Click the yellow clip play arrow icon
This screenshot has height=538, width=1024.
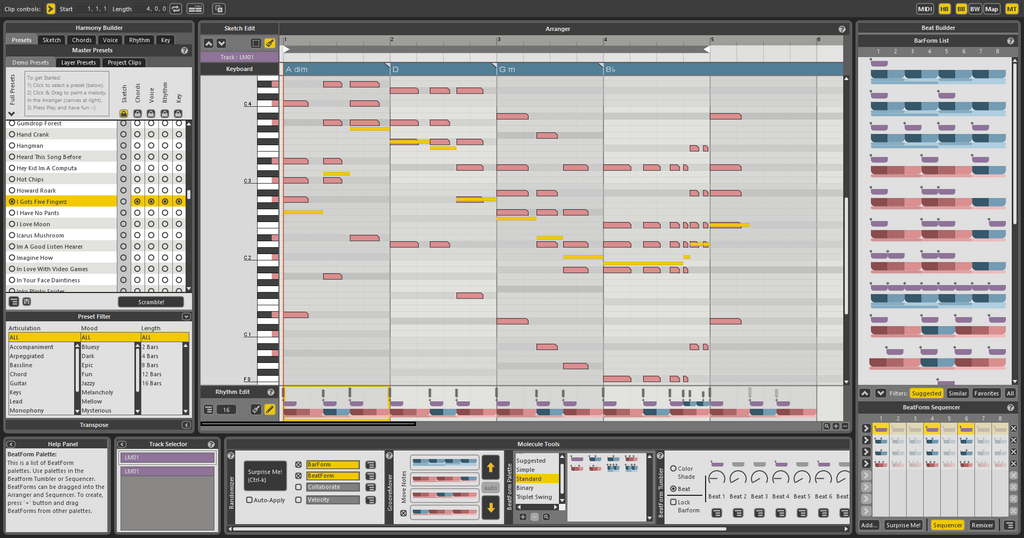[51, 8]
